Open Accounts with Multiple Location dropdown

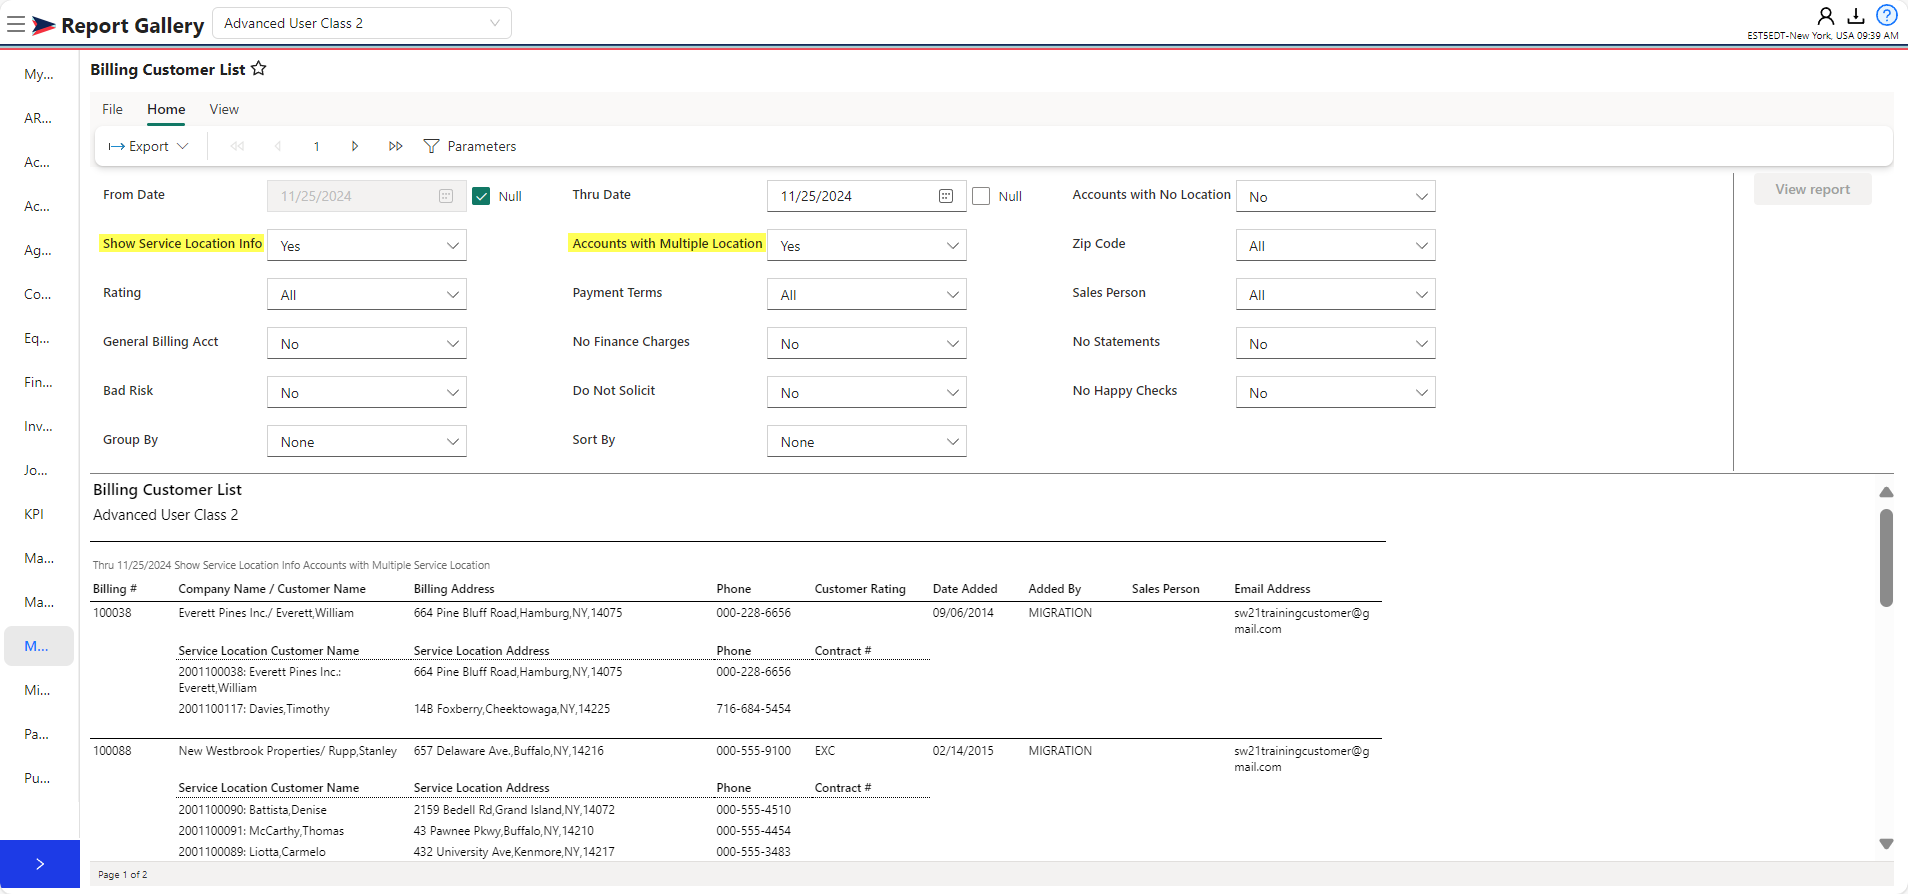(x=867, y=245)
